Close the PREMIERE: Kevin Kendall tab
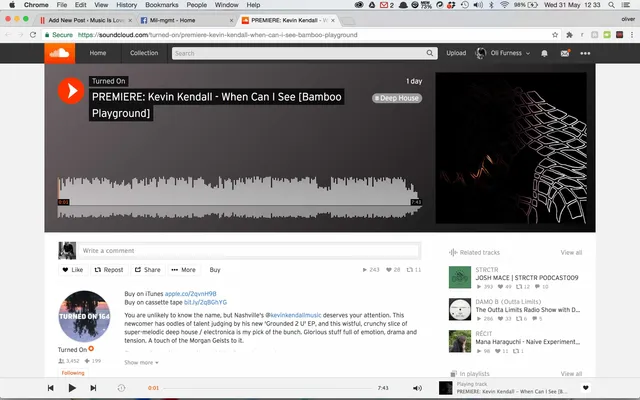 333,20
